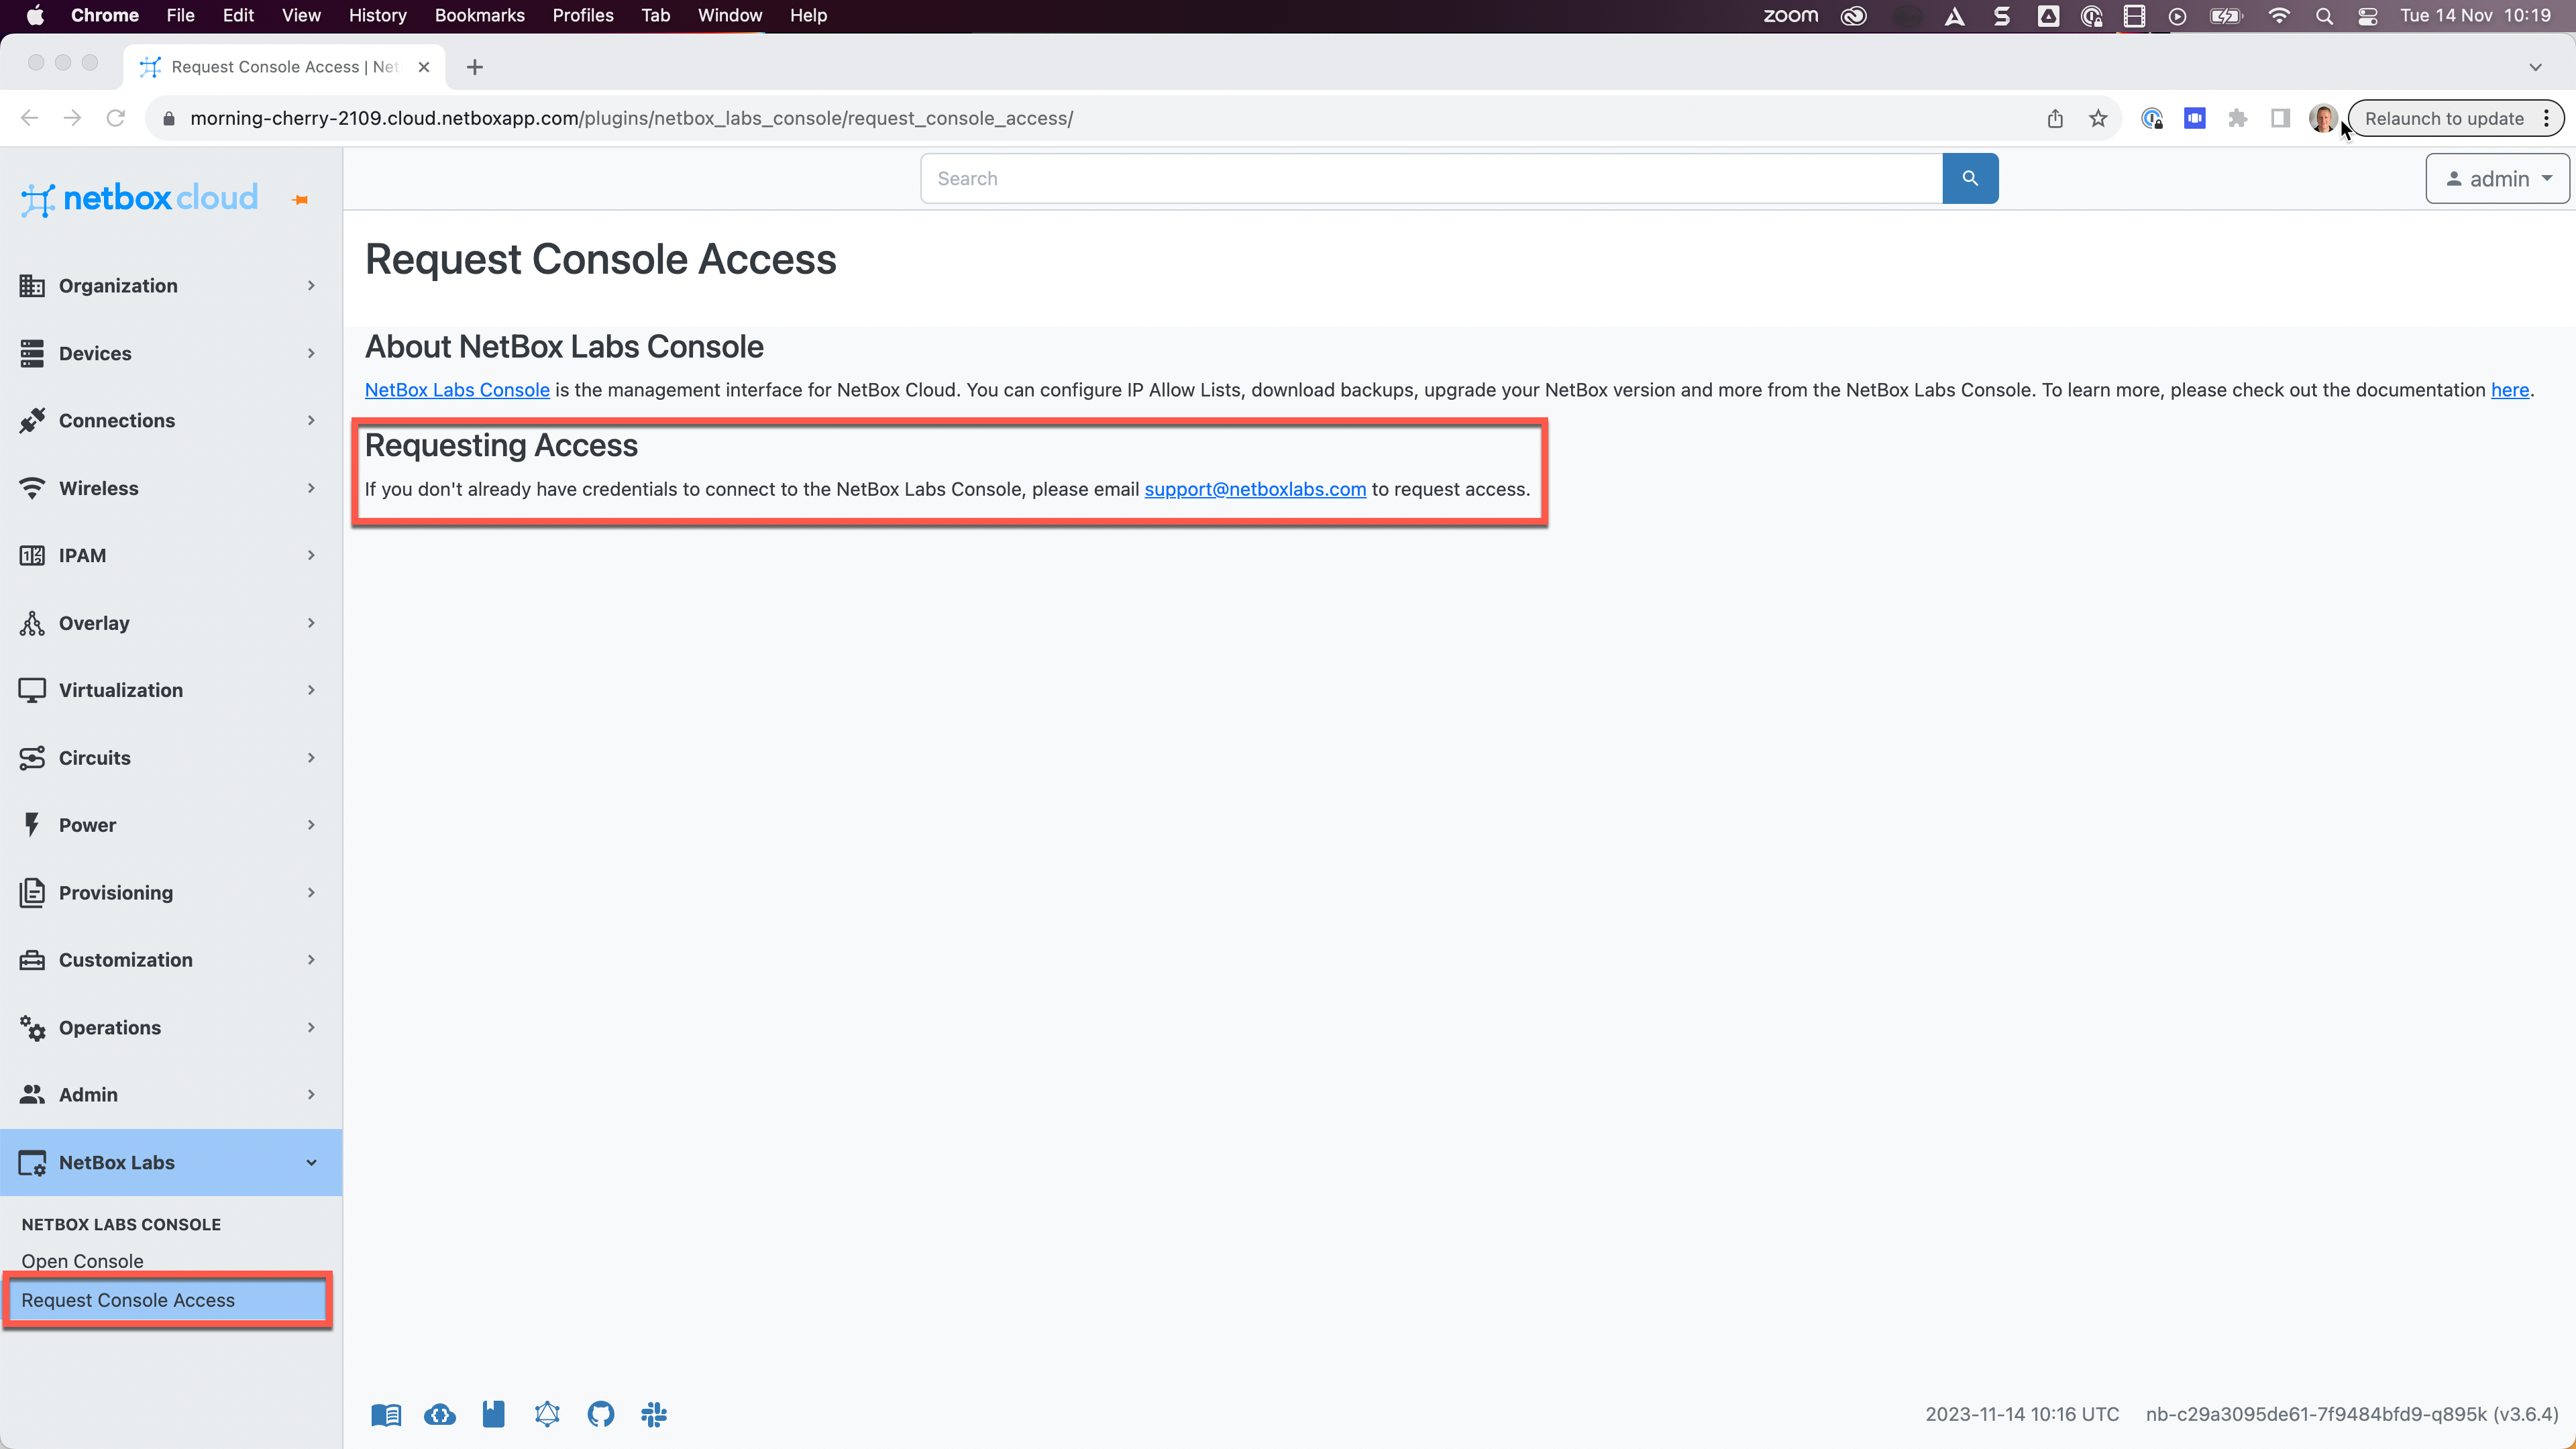Toggle the Customization sidebar section
2576x1449 pixels.
point(170,959)
